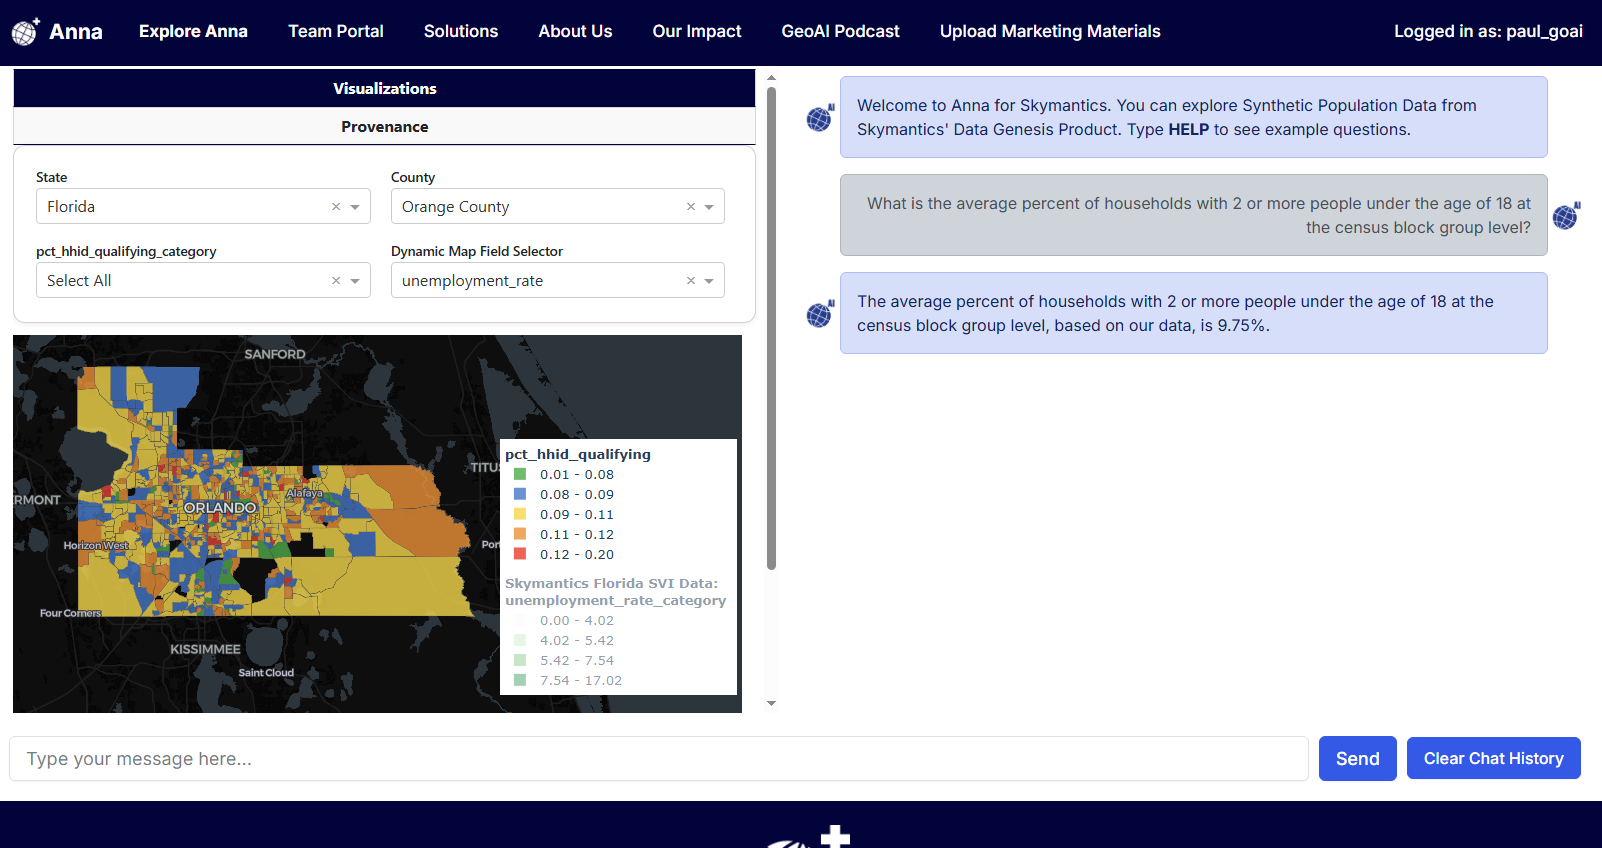Viewport: 1602px width, 848px height.
Task: Toggle the 0.12 - 0.20 legend entry
Action: (x=576, y=555)
